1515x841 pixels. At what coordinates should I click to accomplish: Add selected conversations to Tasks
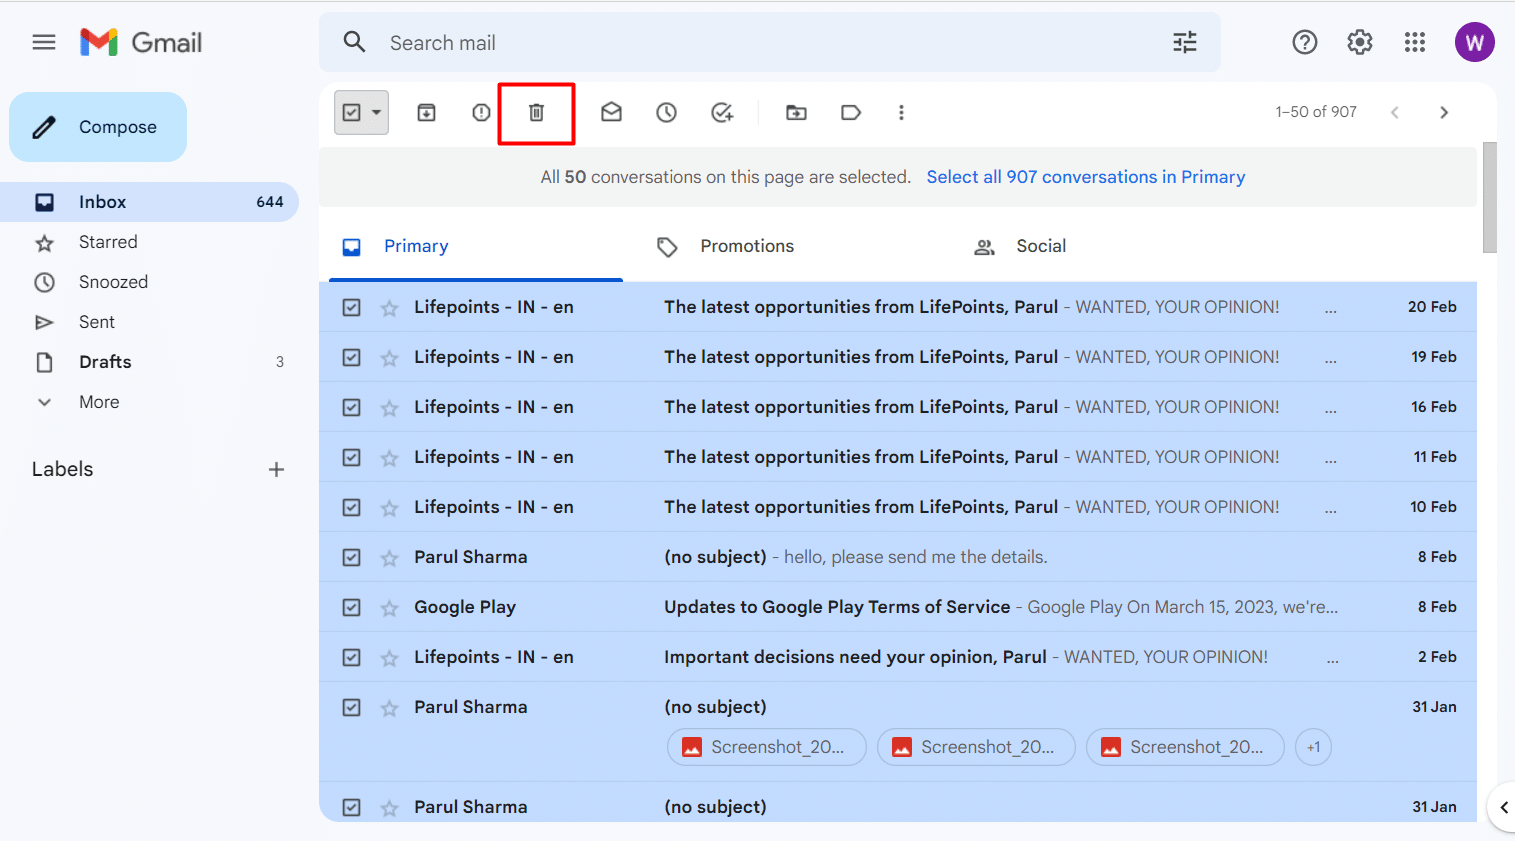point(722,113)
